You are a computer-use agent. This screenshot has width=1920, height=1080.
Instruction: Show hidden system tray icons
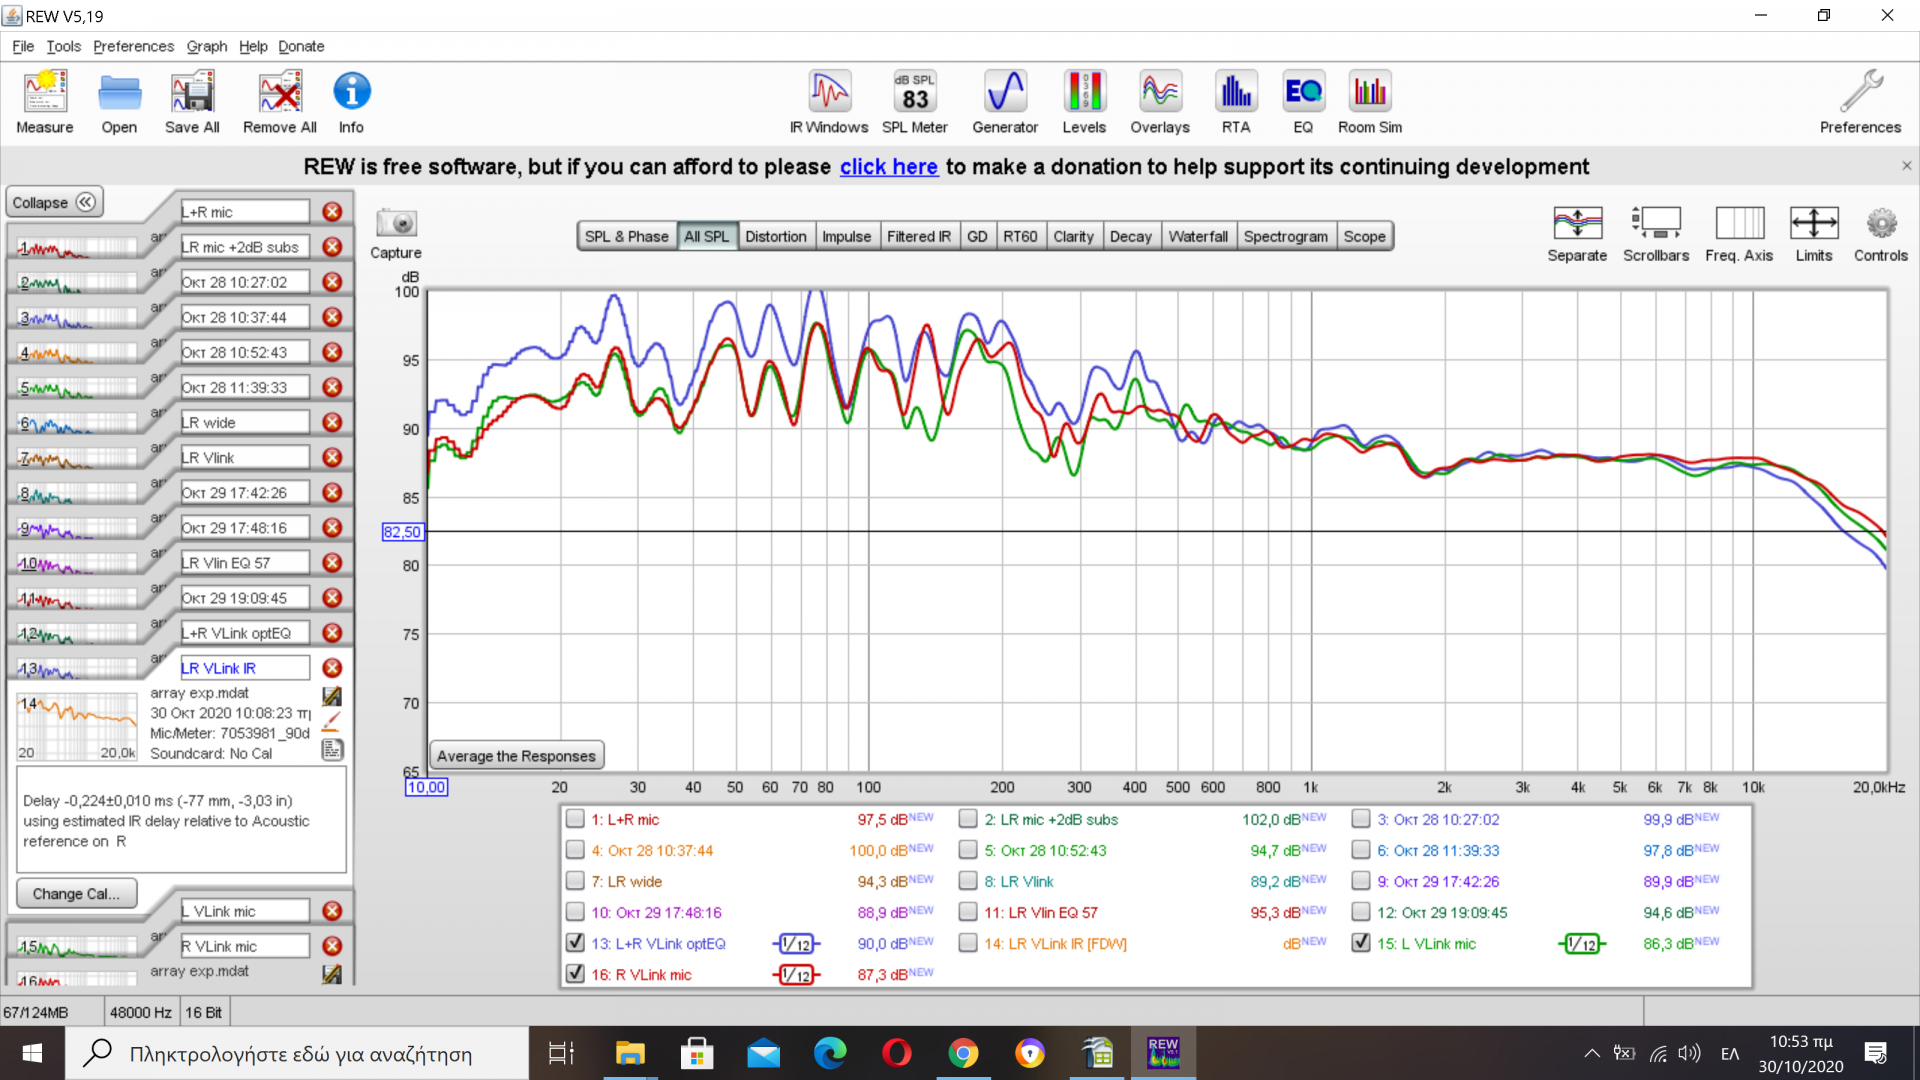click(1591, 1053)
